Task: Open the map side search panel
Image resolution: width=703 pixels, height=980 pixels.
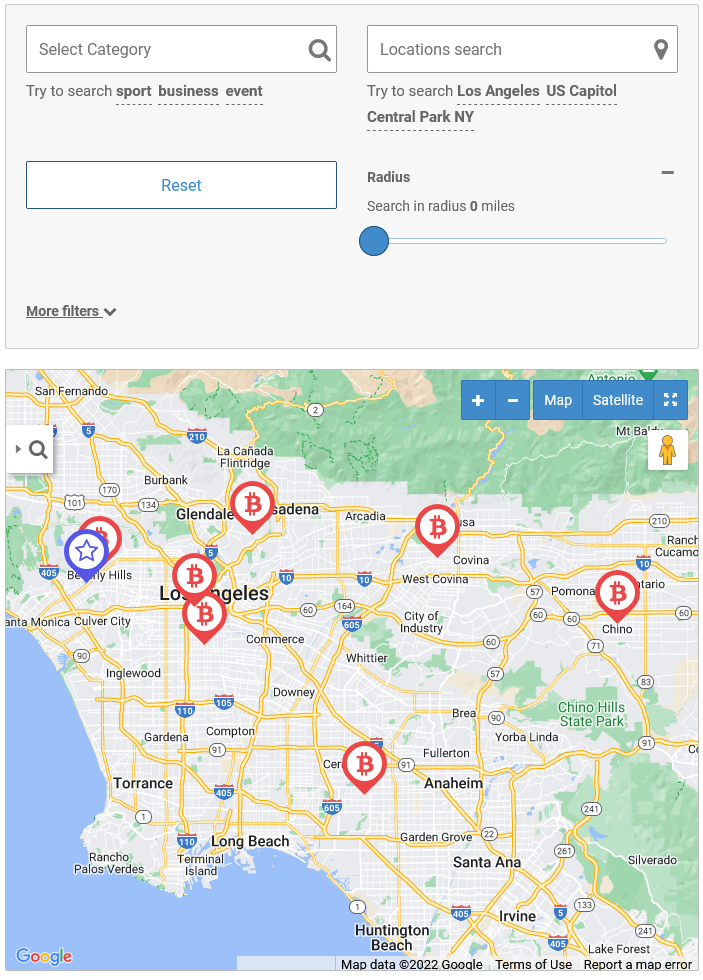Action: [30, 449]
